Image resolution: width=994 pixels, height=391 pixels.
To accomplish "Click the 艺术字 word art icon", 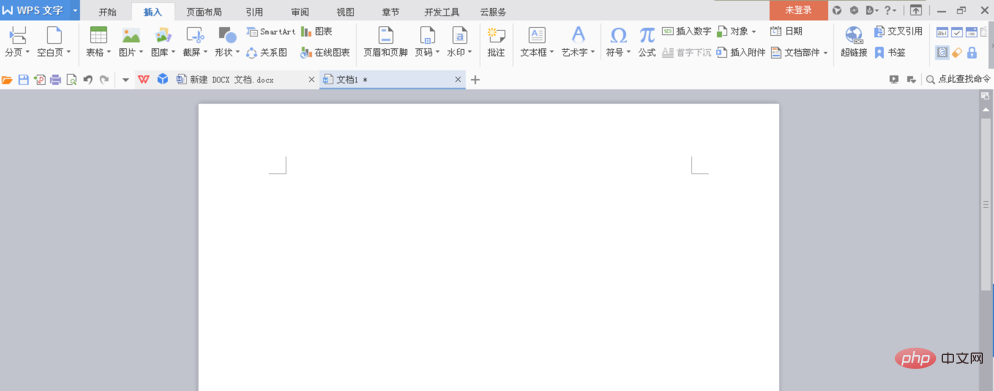I will (x=578, y=35).
